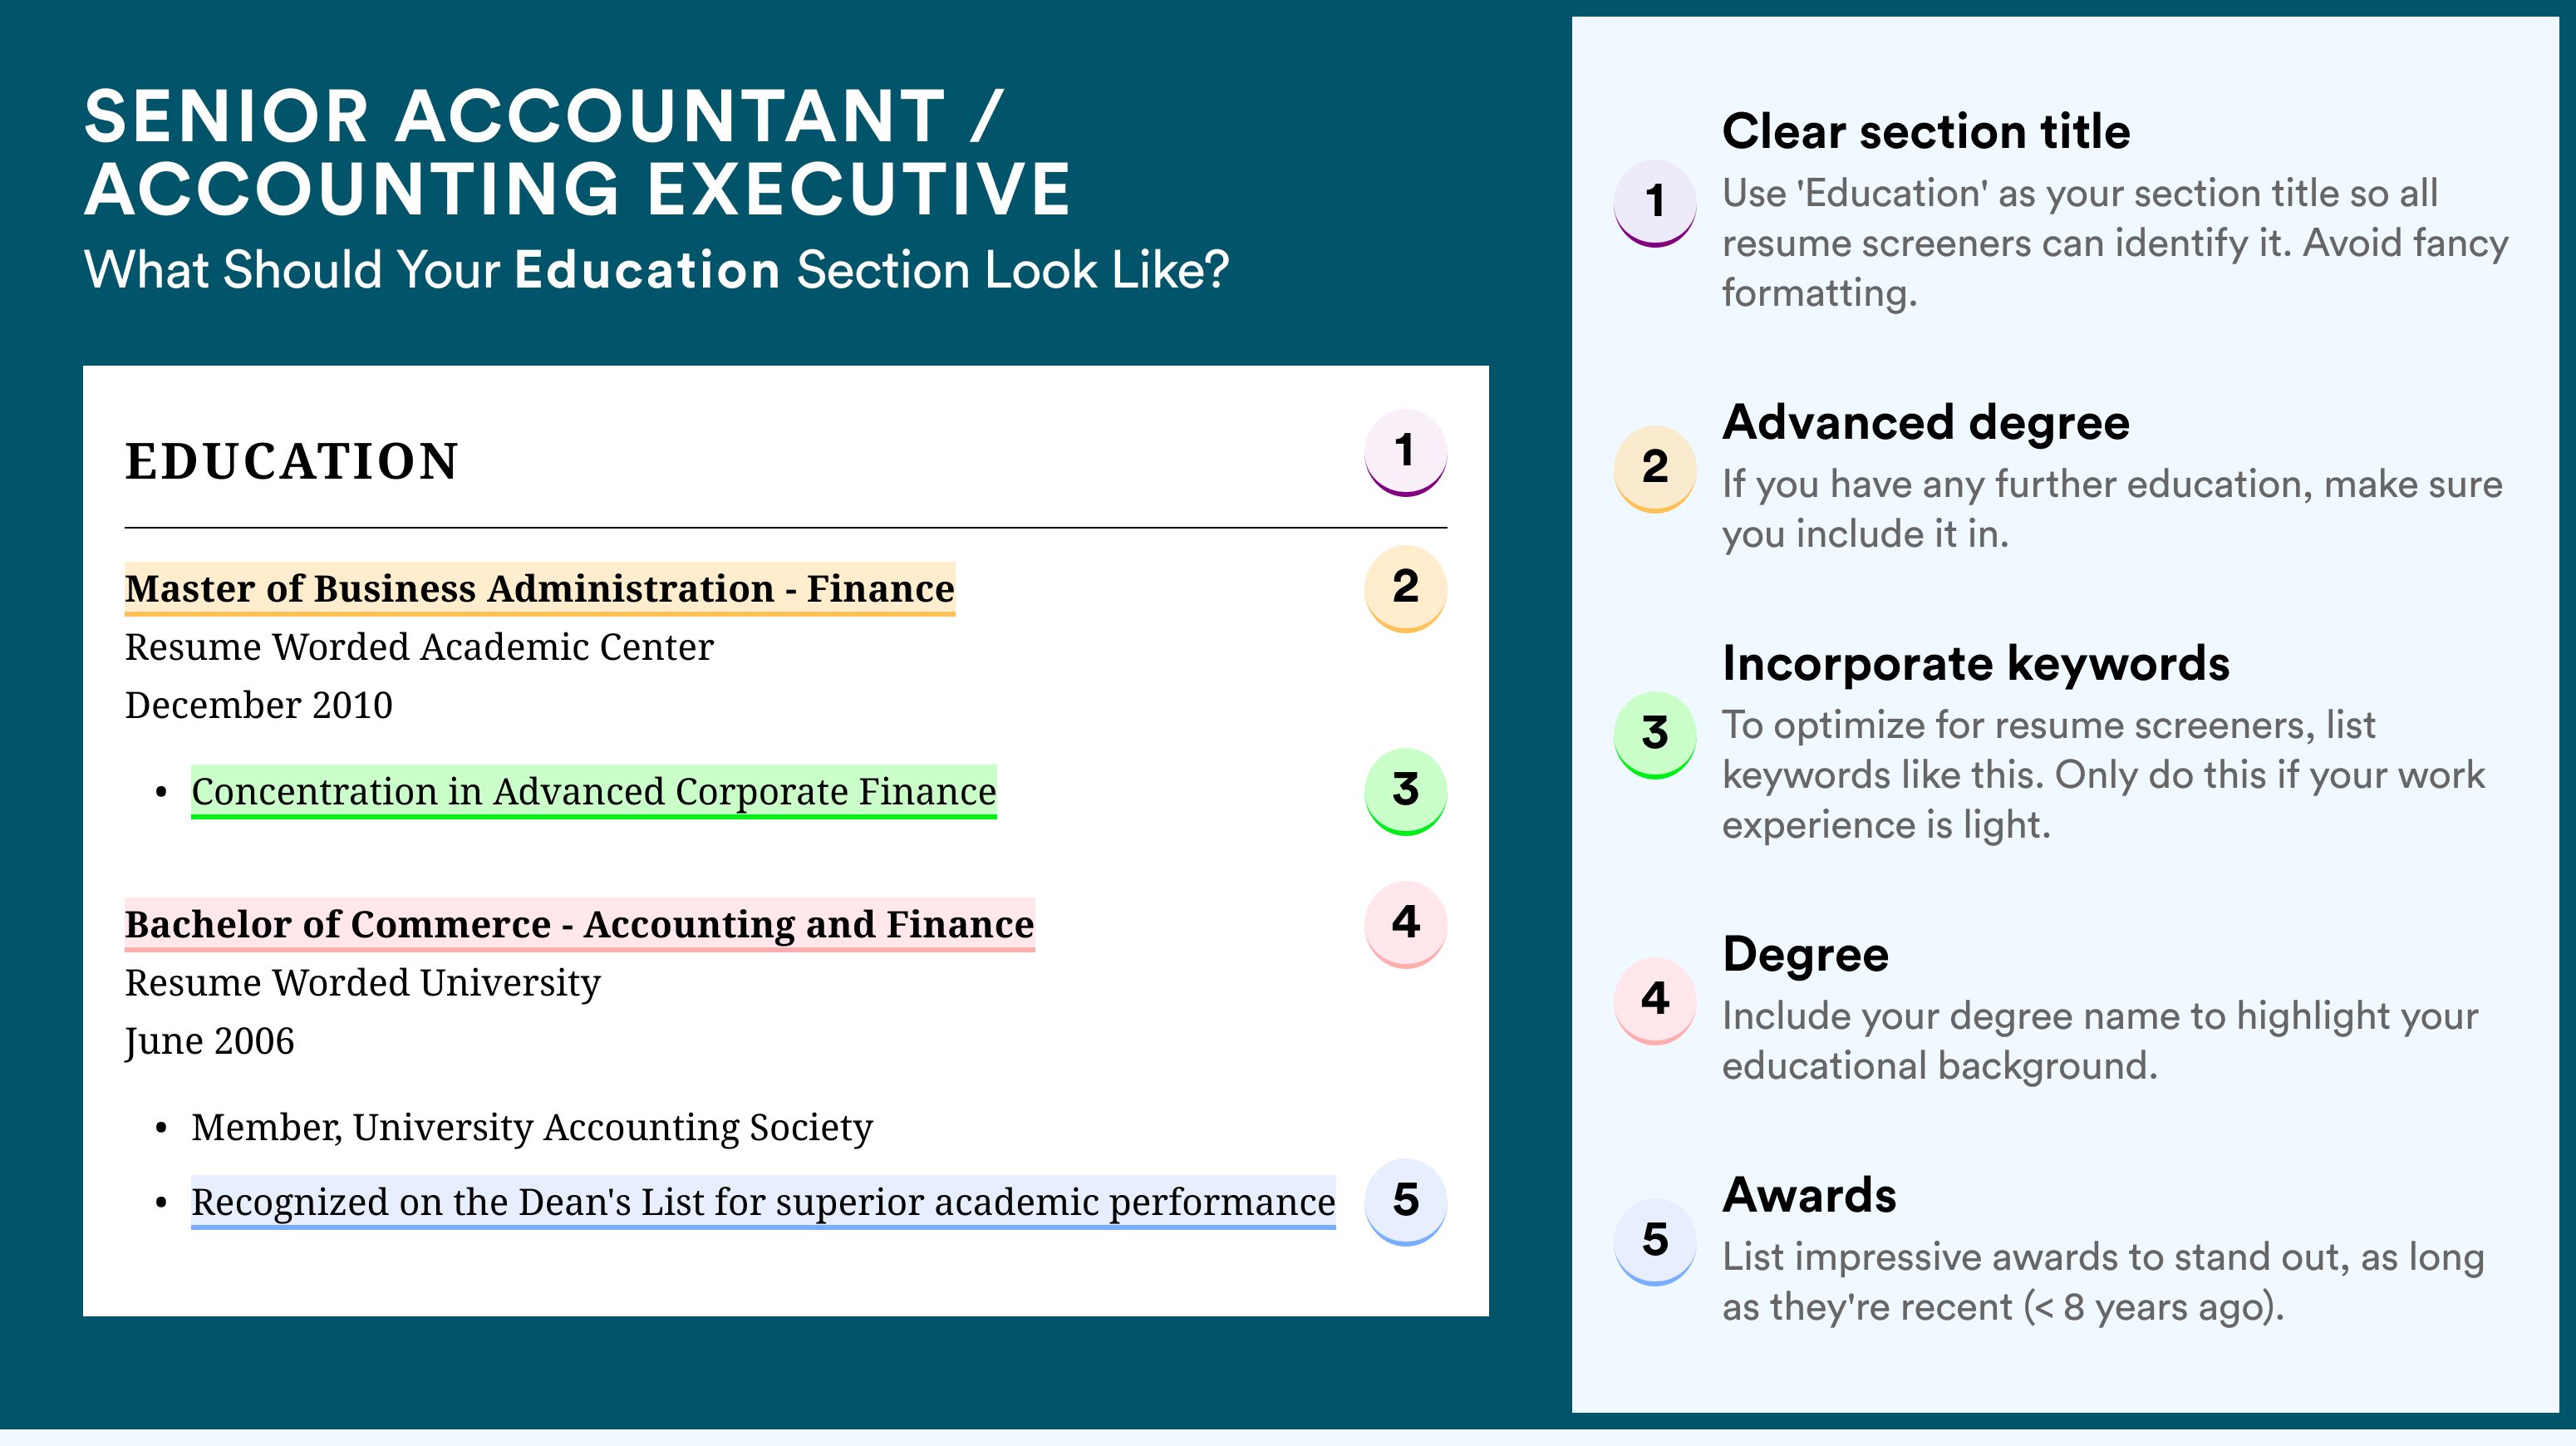Click purple badge 1 beside EDUCATION heading
Viewport: 2576px width, 1446px height.
click(x=1405, y=453)
